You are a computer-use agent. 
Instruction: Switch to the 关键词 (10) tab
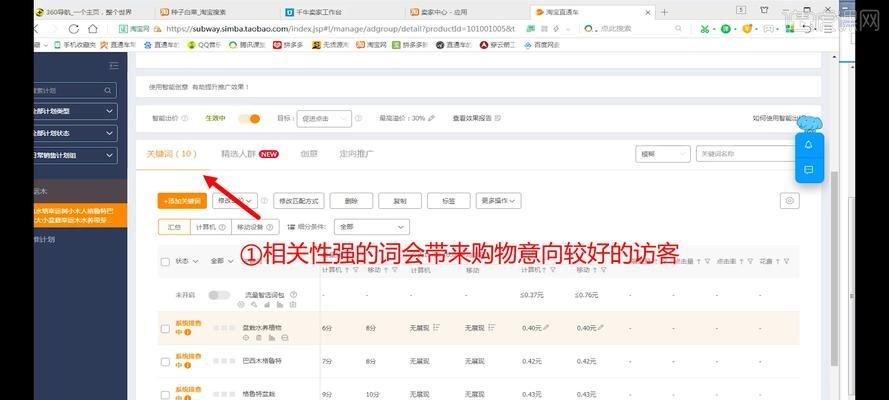[172, 154]
